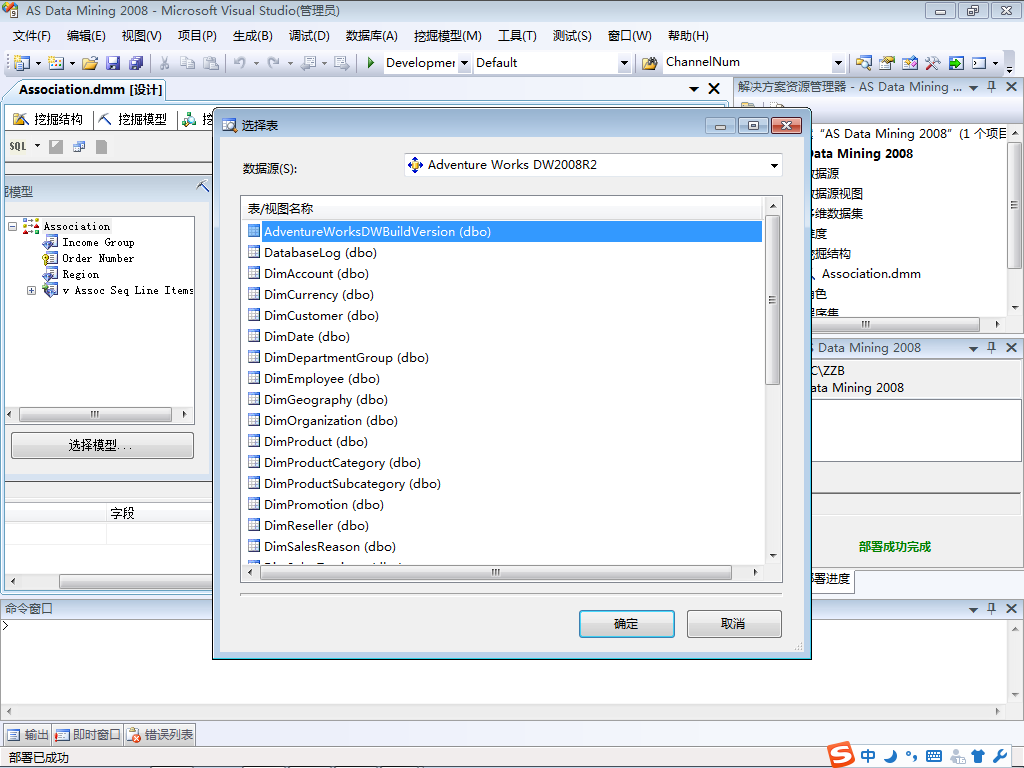Start debugging with the green play icon
Image resolution: width=1024 pixels, height=768 pixels.
tap(371, 63)
